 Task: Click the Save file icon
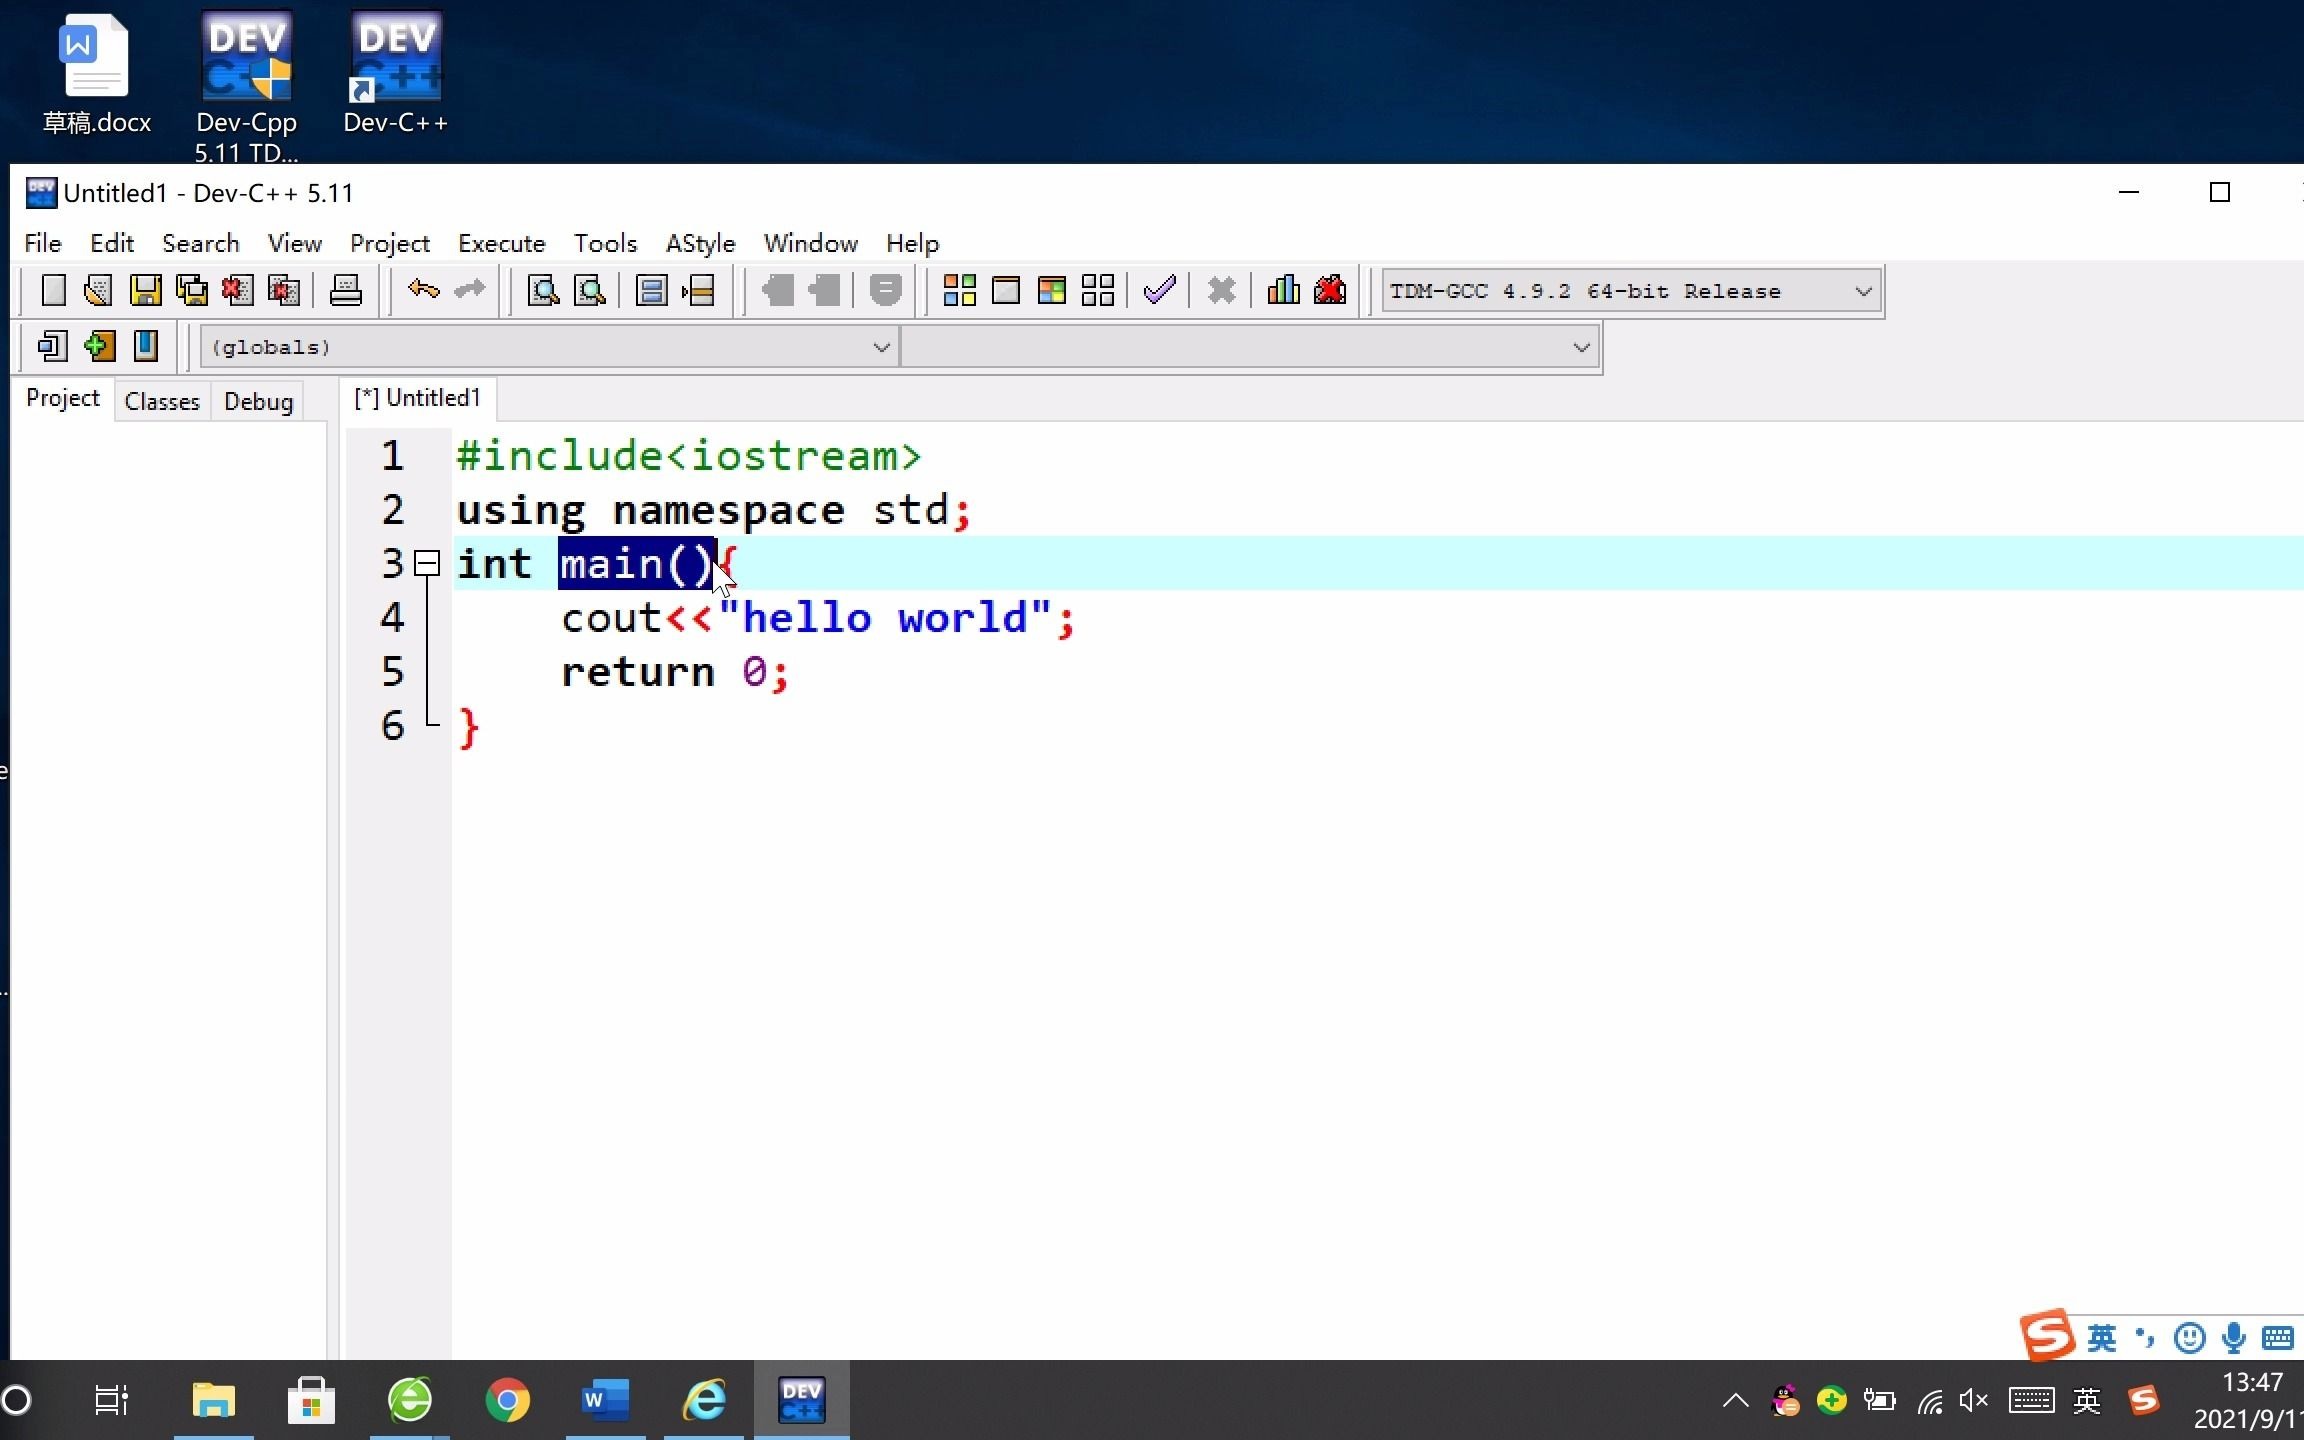pyautogui.click(x=144, y=290)
